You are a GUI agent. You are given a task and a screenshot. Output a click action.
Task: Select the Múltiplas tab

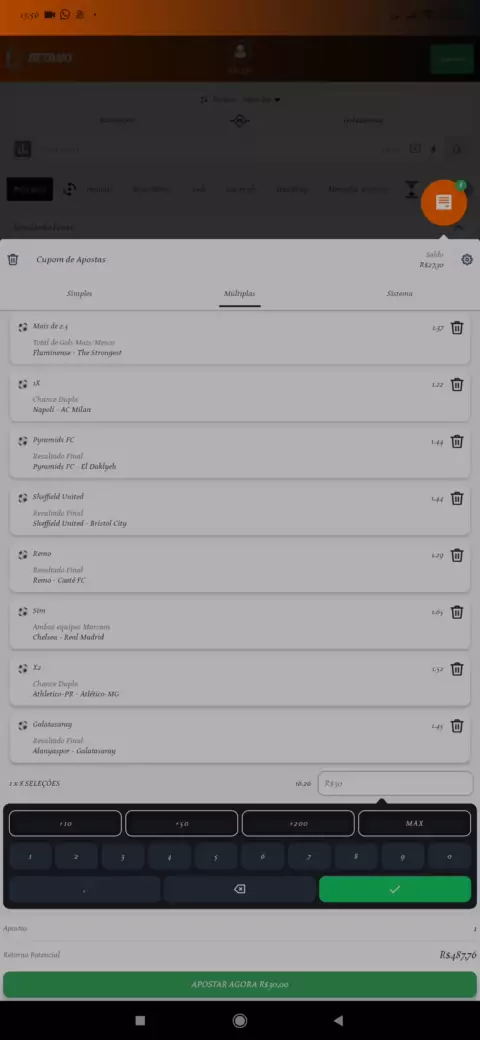tap(239, 293)
